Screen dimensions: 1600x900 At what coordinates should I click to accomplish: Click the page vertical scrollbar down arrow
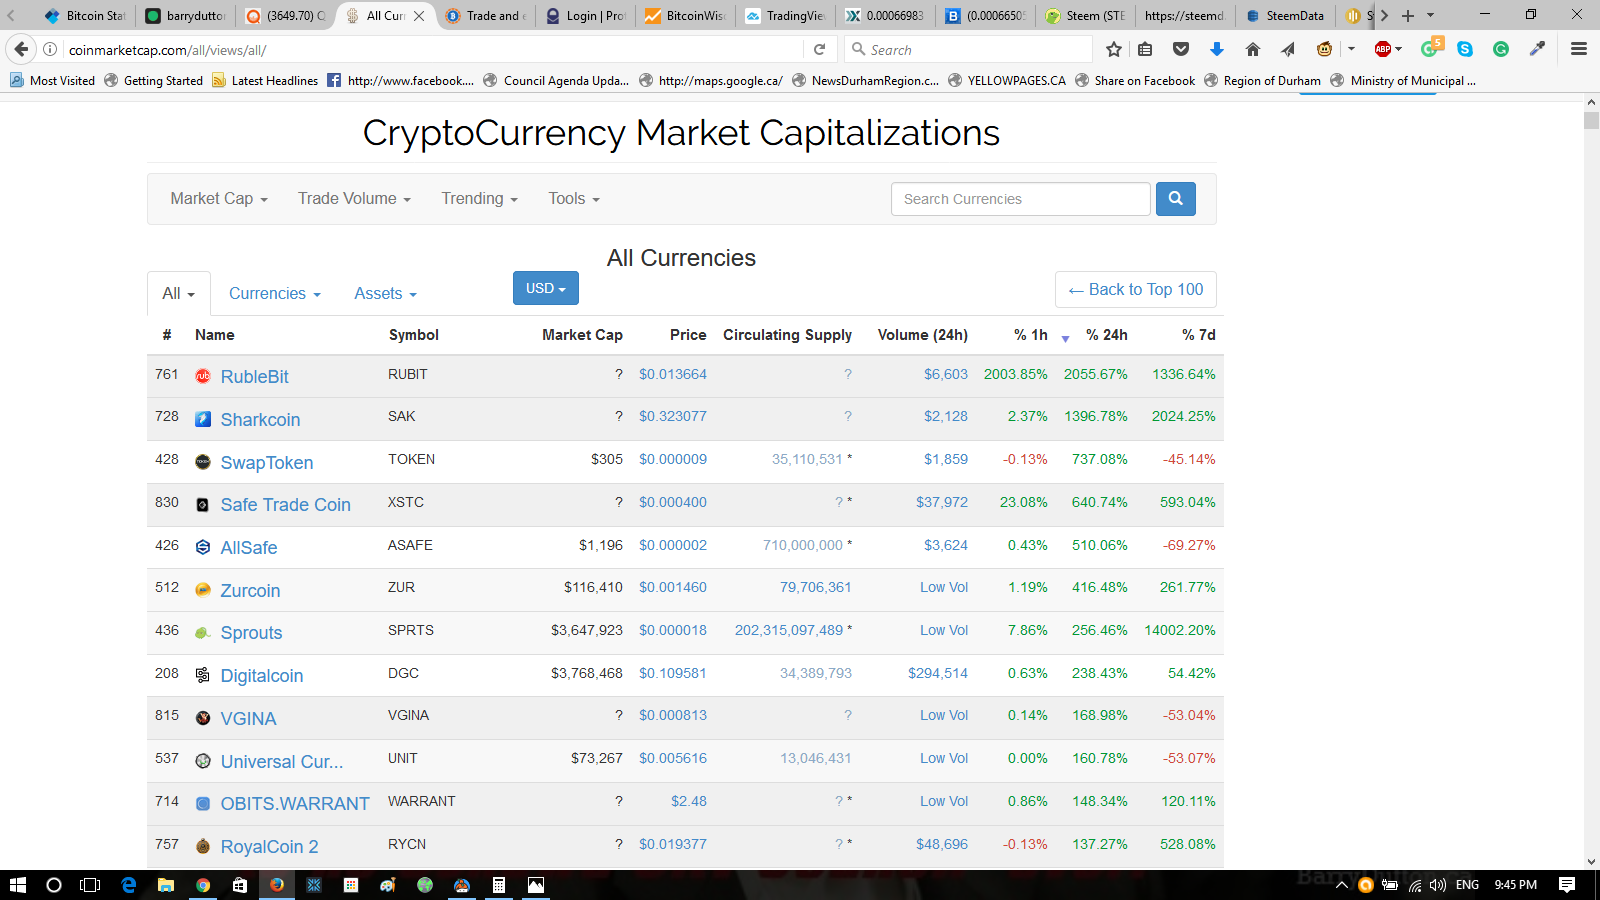coord(1591,861)
